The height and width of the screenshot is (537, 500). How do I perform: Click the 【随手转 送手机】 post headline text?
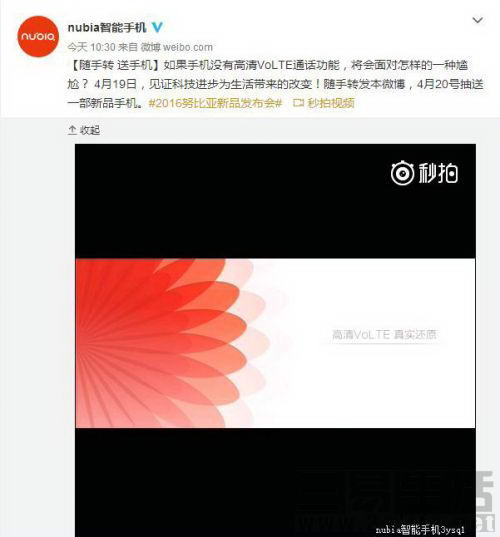pyautogui.click(x=114, y=65)
